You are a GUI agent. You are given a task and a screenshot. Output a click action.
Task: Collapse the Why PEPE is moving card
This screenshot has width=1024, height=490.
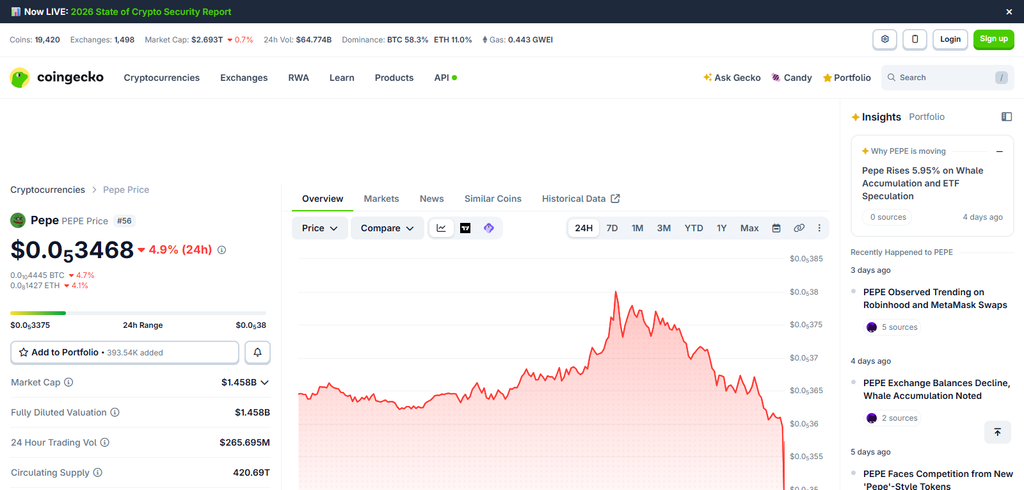pyautogui.click(x=999, y=152)
